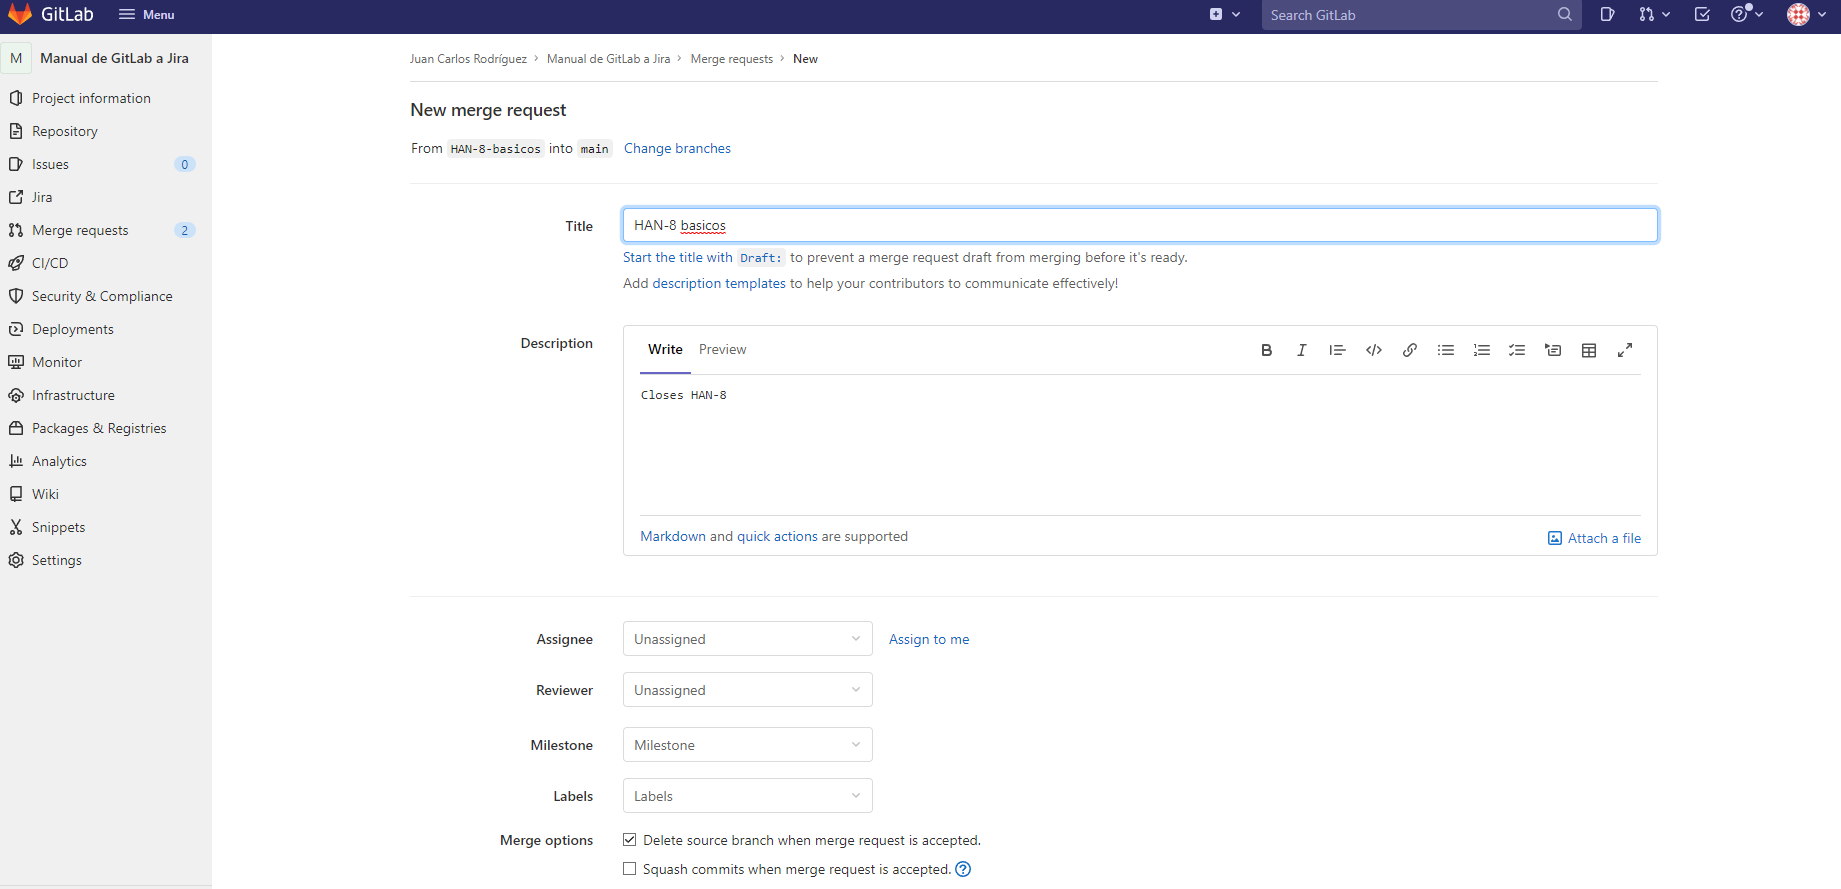This screenshot has width=1841, height=889.
Task: Click in the Title input field
Action: (x=1140, y=225)
